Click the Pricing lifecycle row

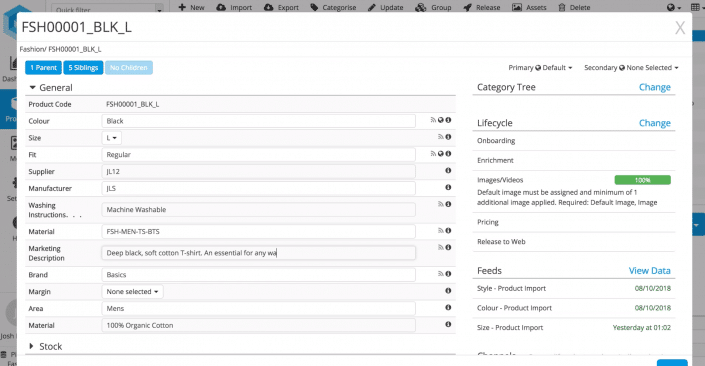pyautogui.click(x=574, y=222)
